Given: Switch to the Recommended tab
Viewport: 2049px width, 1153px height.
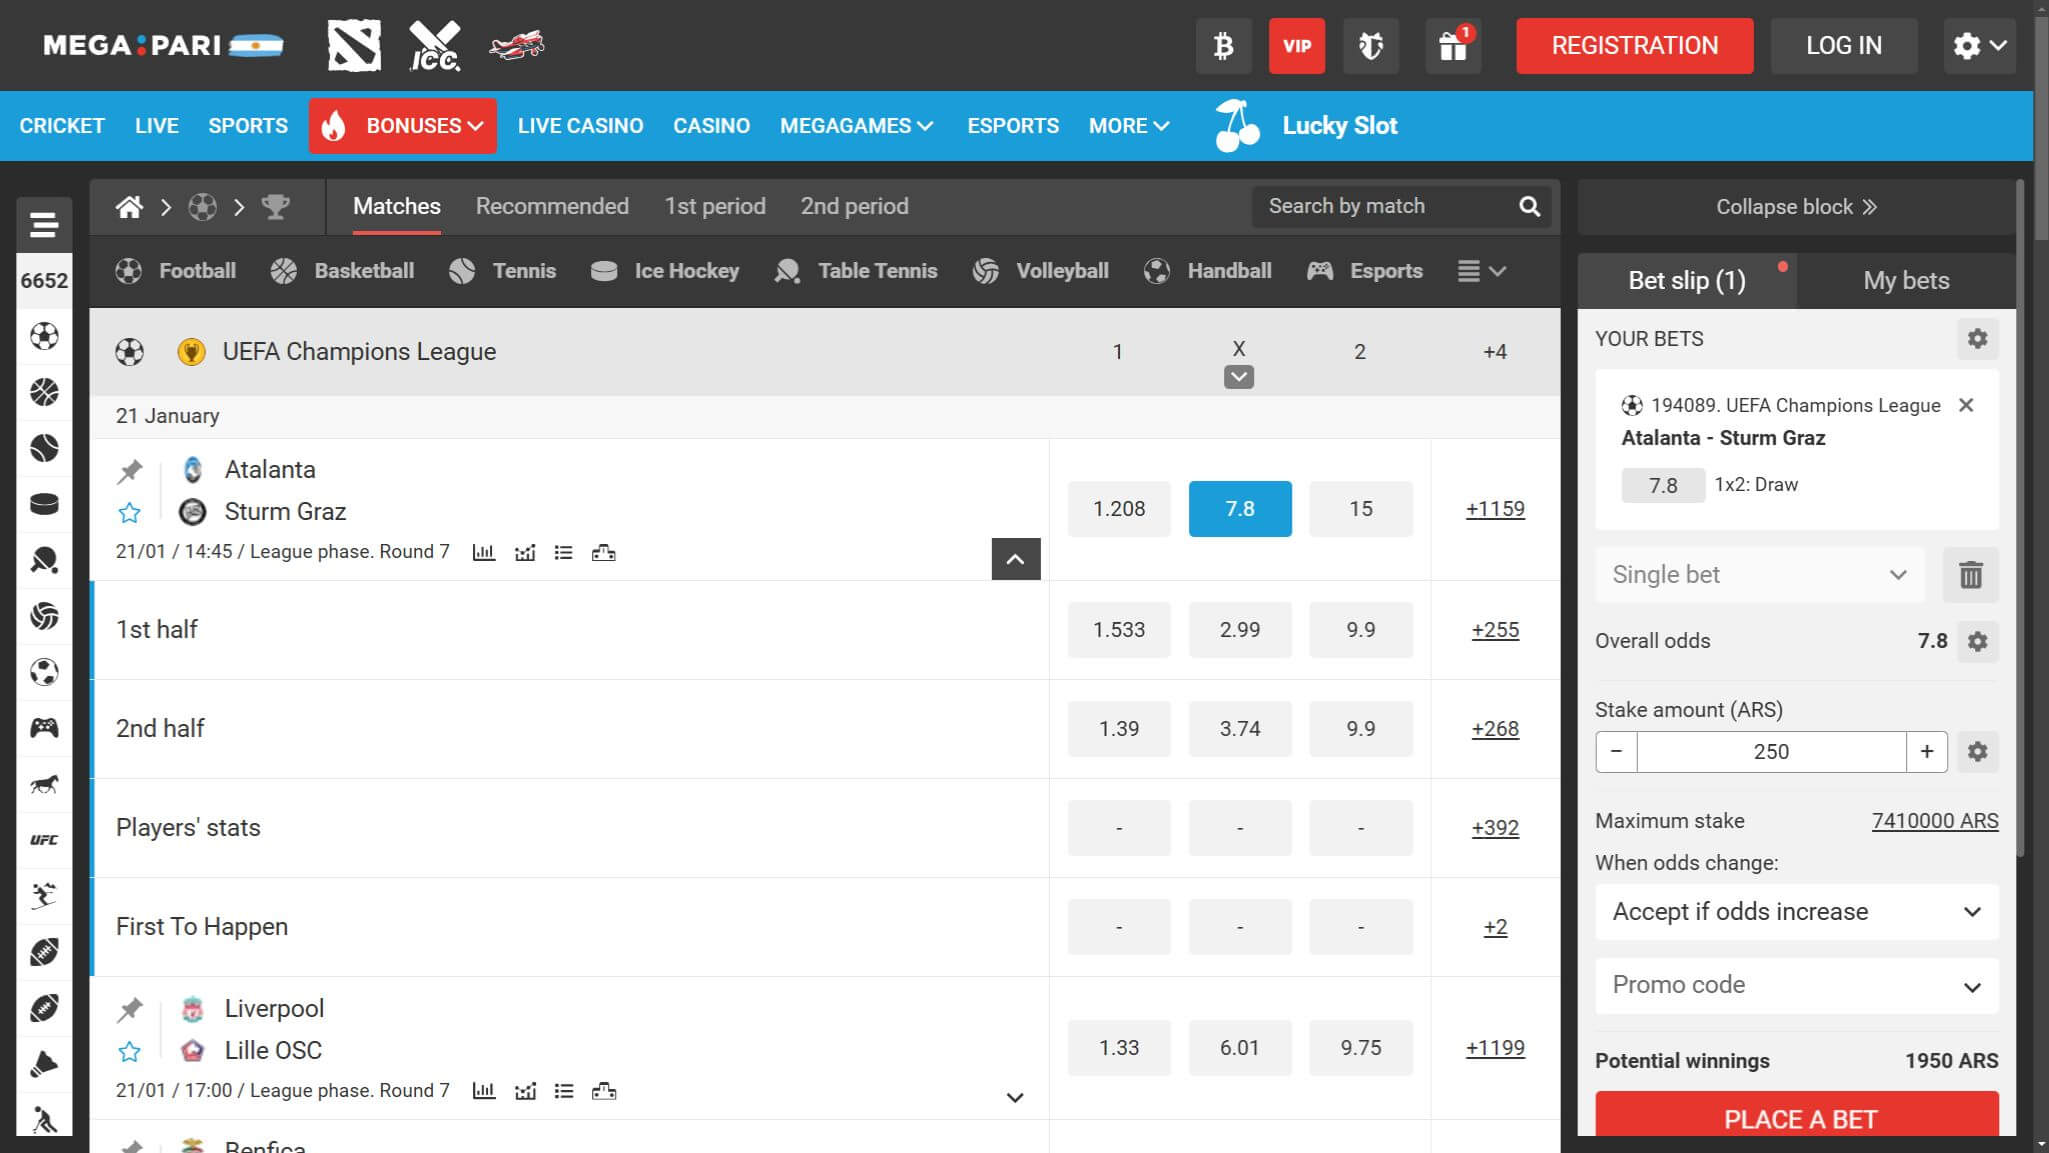Looking at the screenshot, I should point(552,207).
